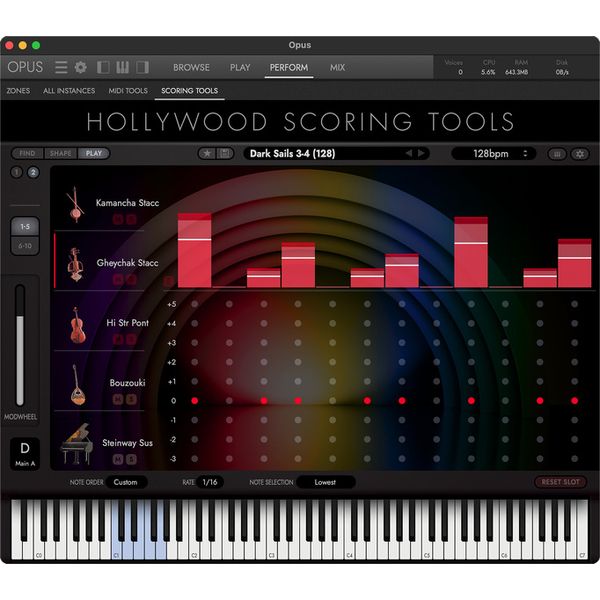Click the save preset disk icon
The height and width of the screenshot is (600, 600).
coord(225,154)
